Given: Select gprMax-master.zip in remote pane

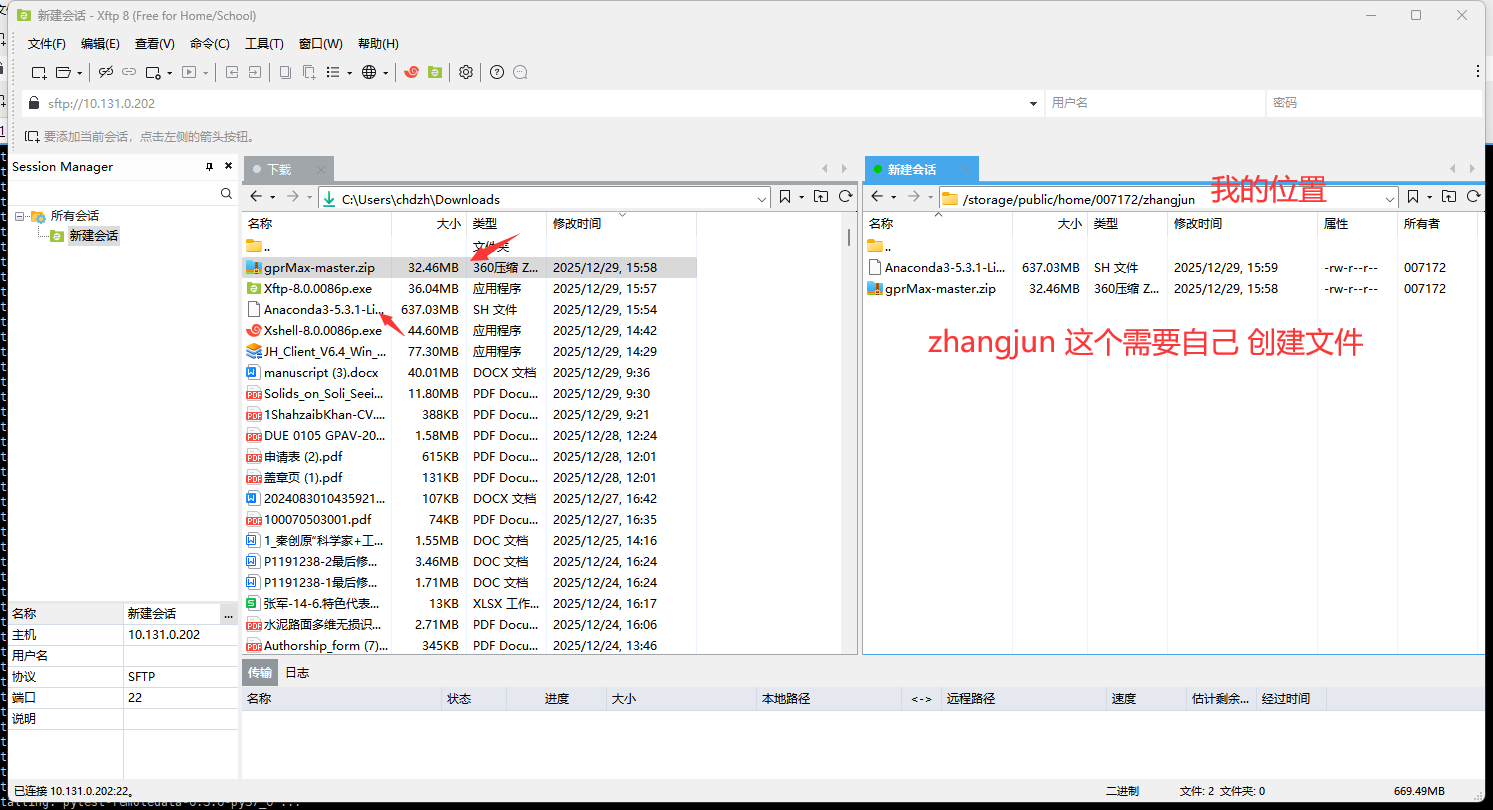Looking at the screenshot, I should click(1172, 289).
